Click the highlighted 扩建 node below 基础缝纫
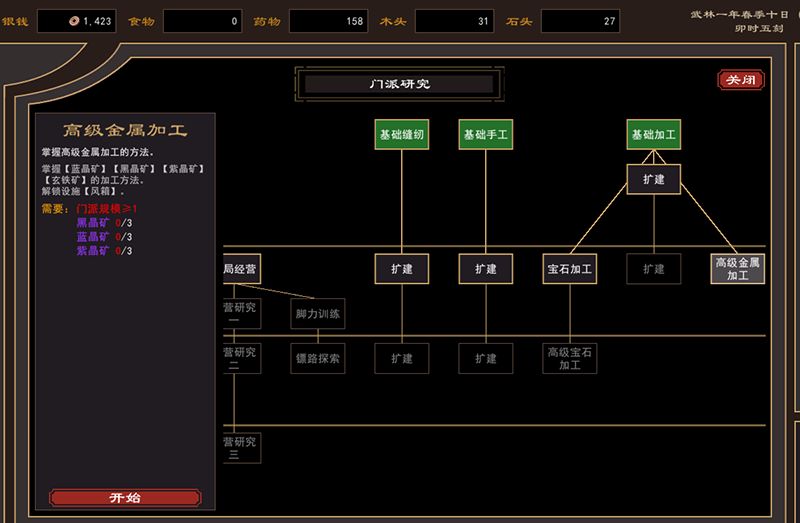This screenshot has width=800, height=523. tap(402, 269)
